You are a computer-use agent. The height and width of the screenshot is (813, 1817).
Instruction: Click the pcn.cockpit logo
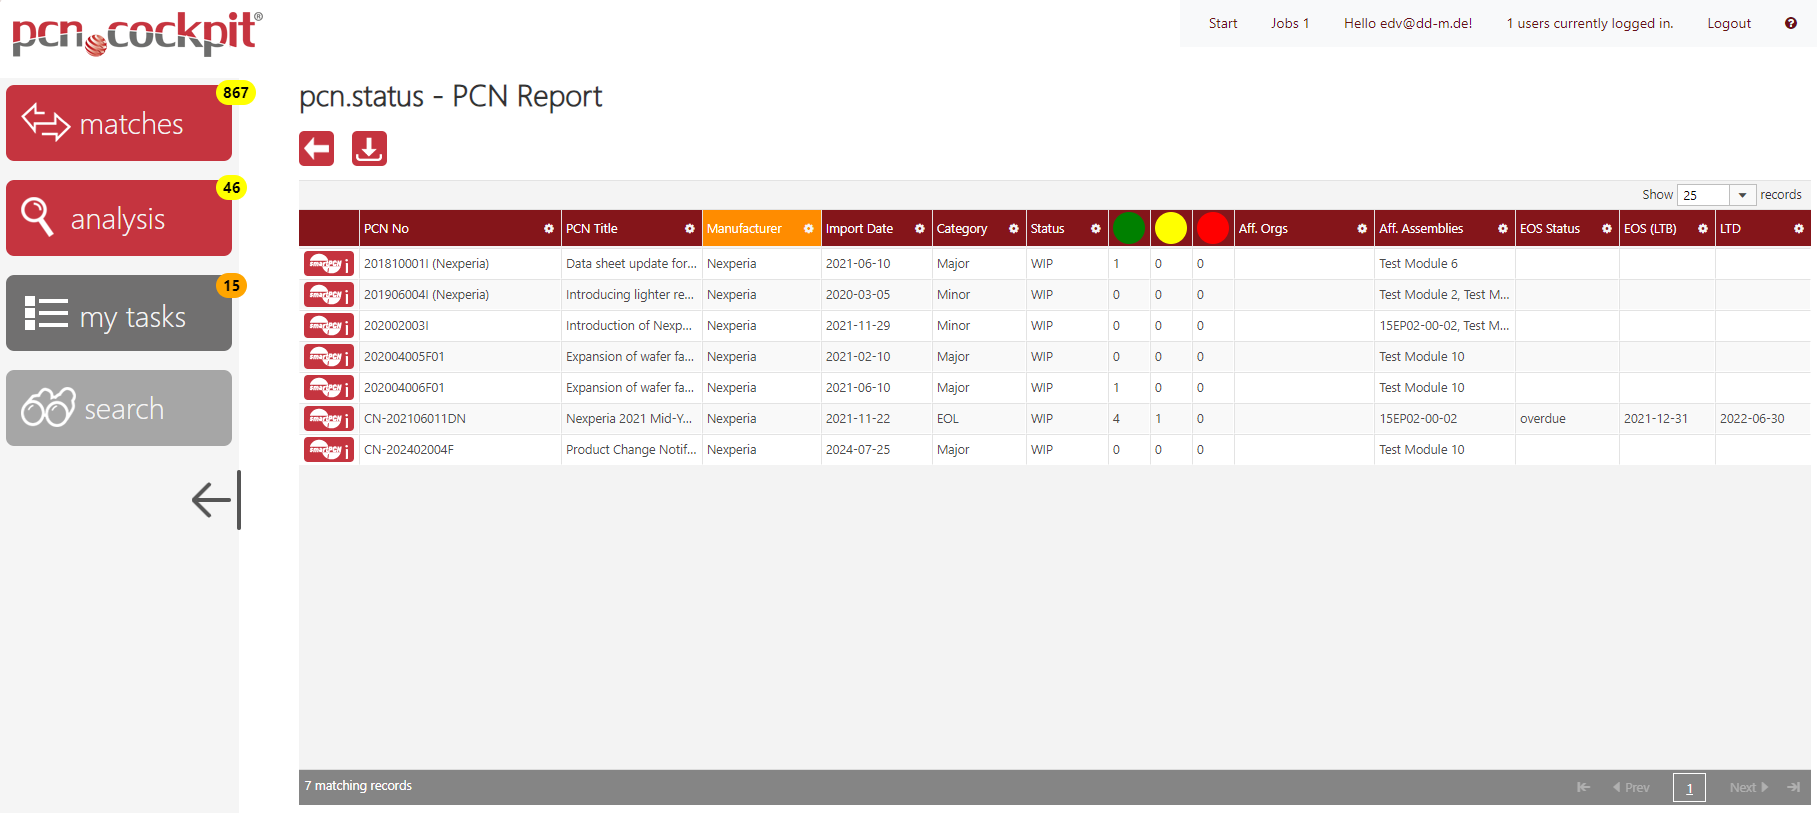click(137, 33)
